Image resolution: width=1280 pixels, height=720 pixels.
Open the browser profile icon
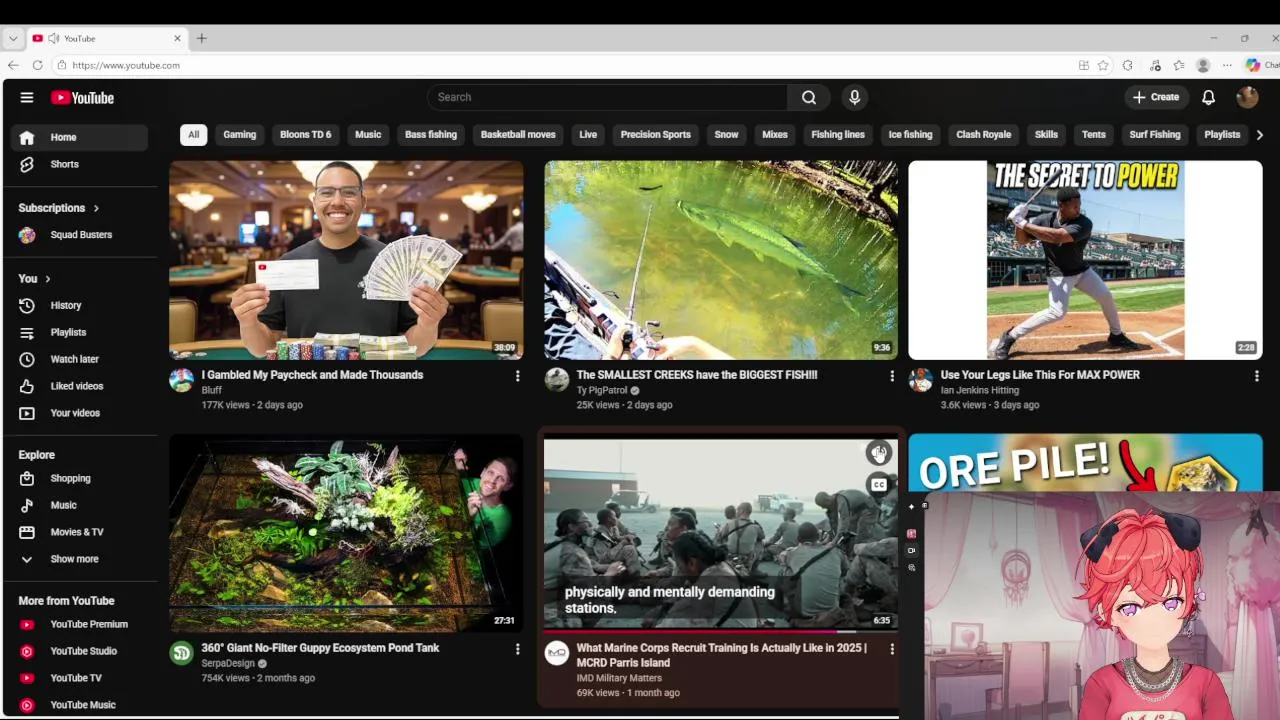pyautogui.click(x=1203, y=65)
